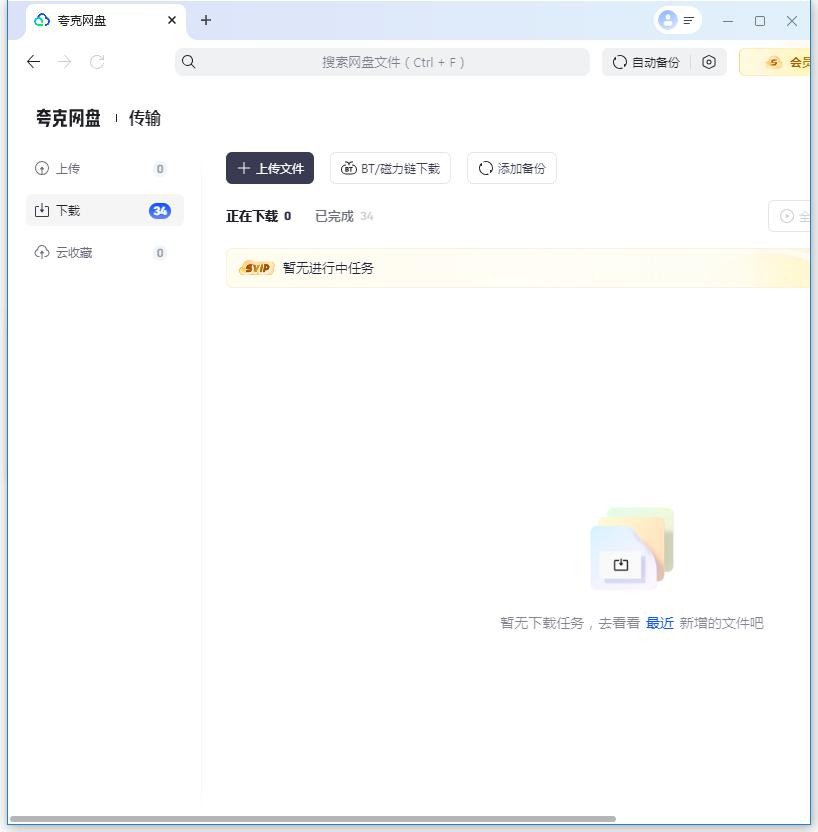The width and height of the screenshot is (818, 832).
Task: Click the 传输 breadcrumb label
Action: click(144, 118)
